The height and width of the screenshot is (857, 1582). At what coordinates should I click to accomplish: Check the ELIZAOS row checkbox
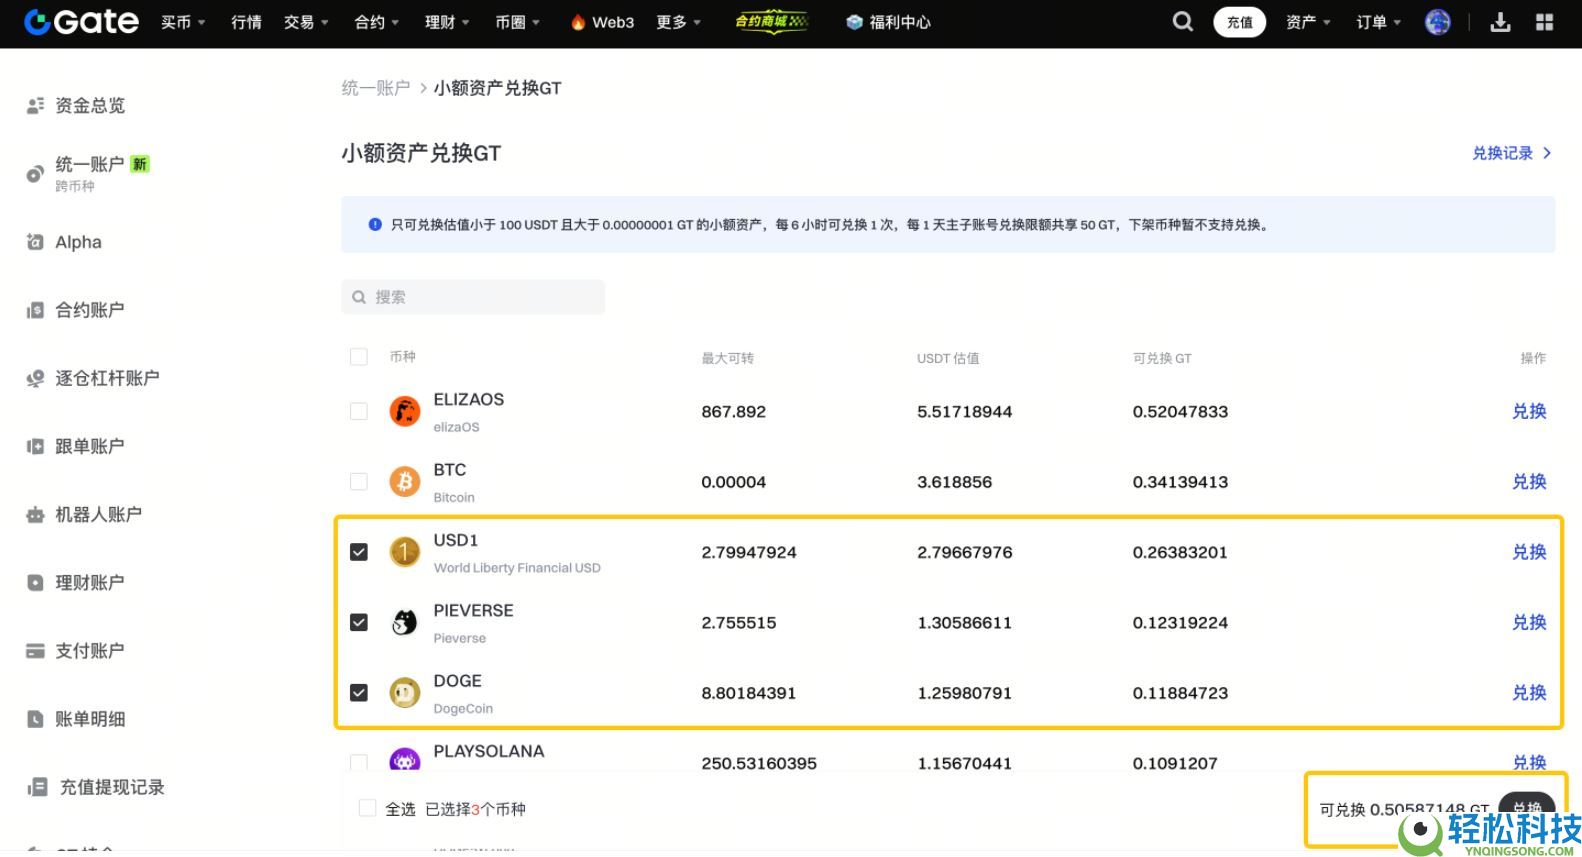(359, 411)
